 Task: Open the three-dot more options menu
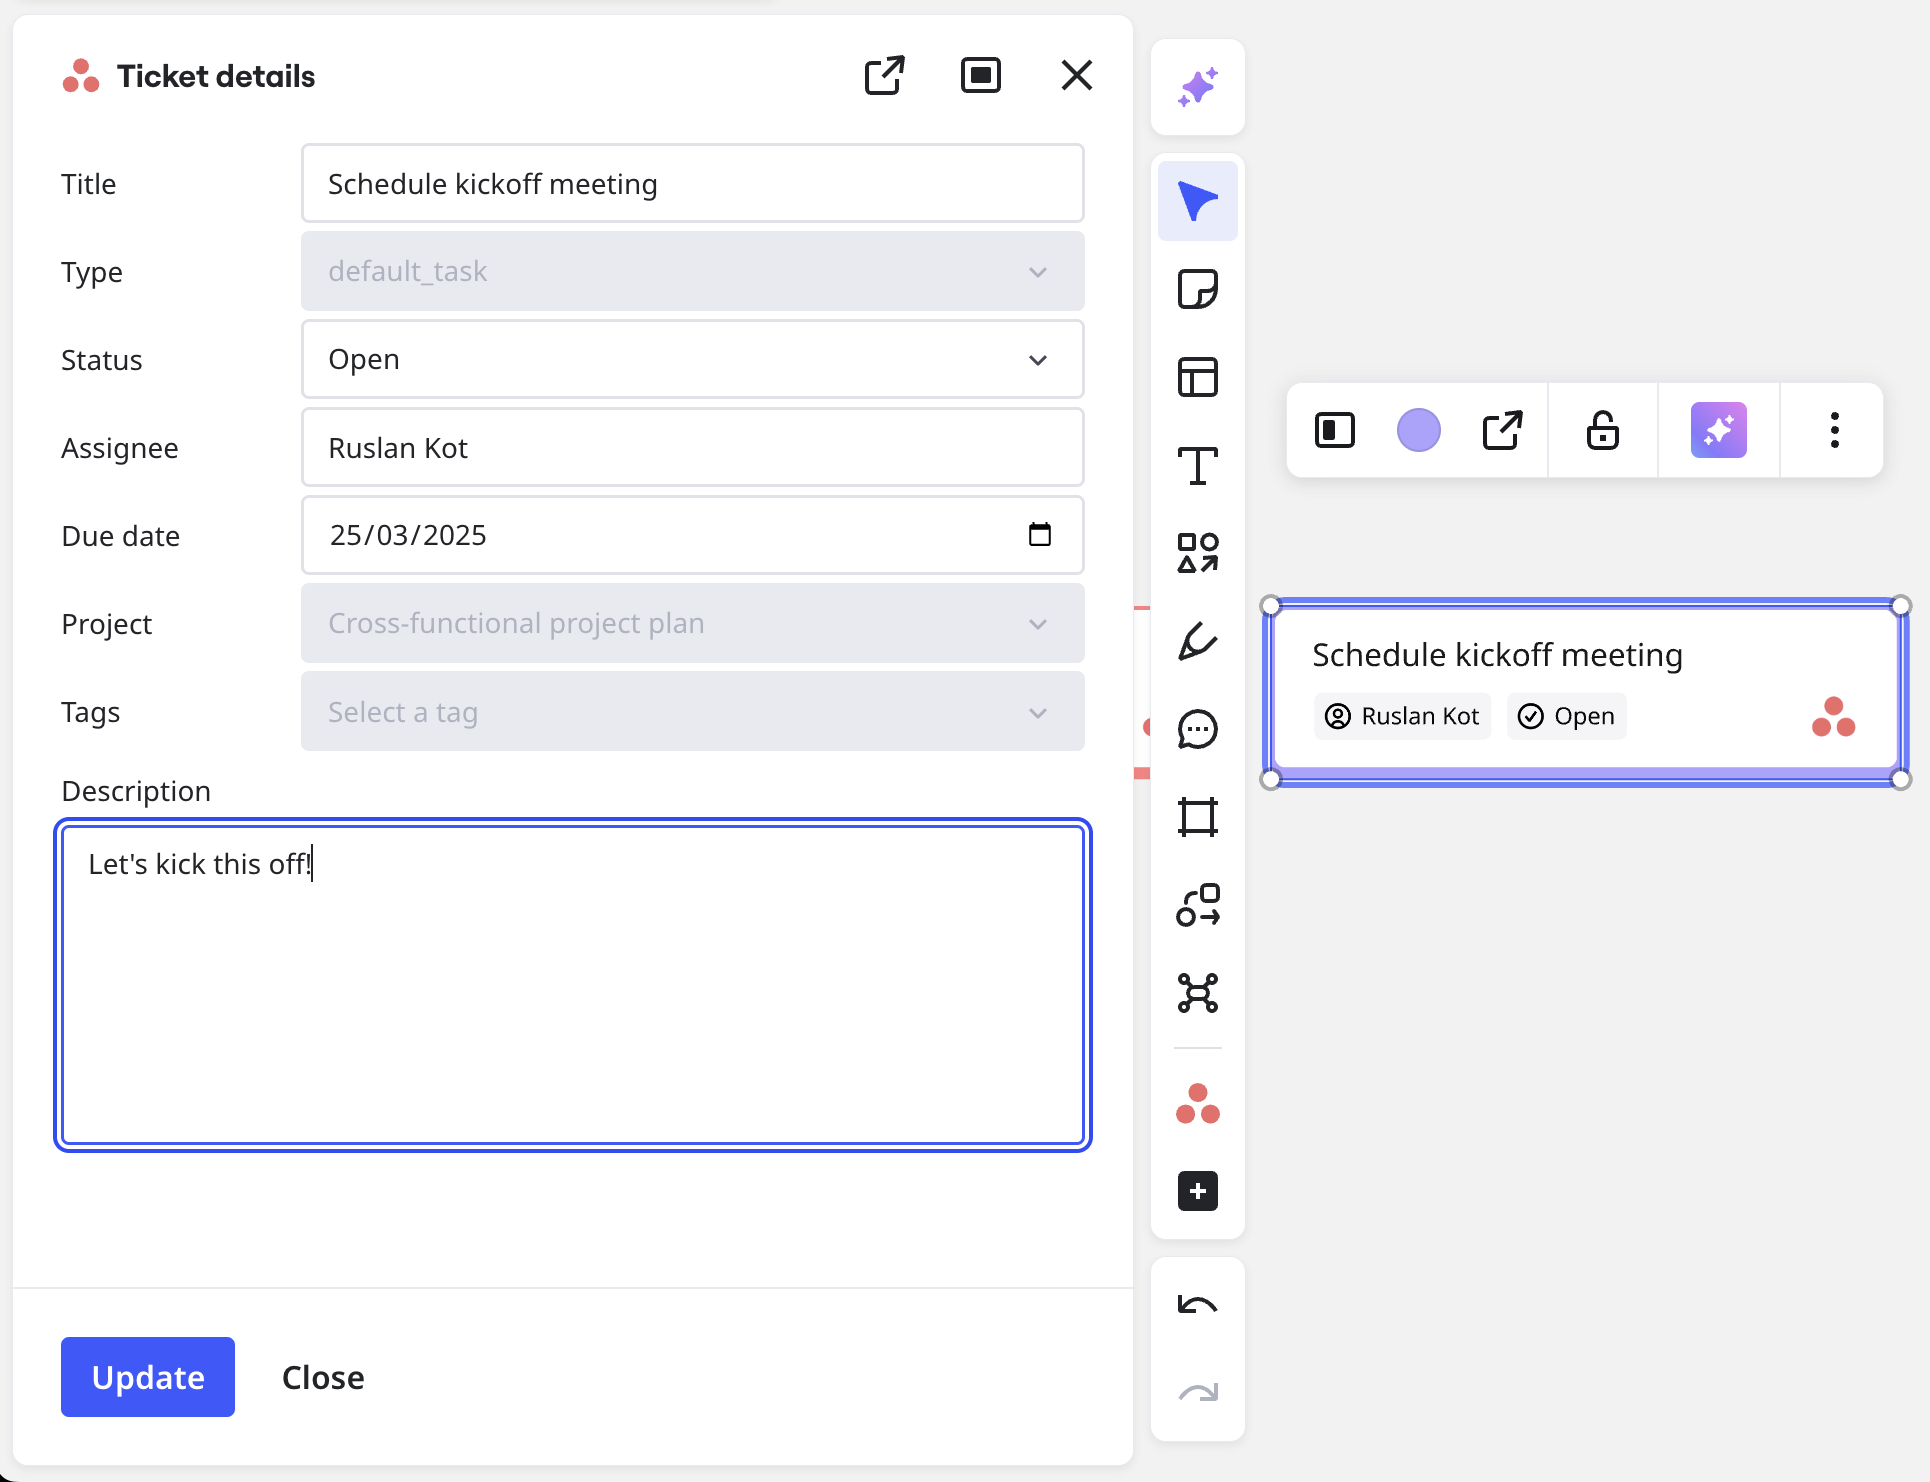pyautogui.click(x=1833, y=430)
